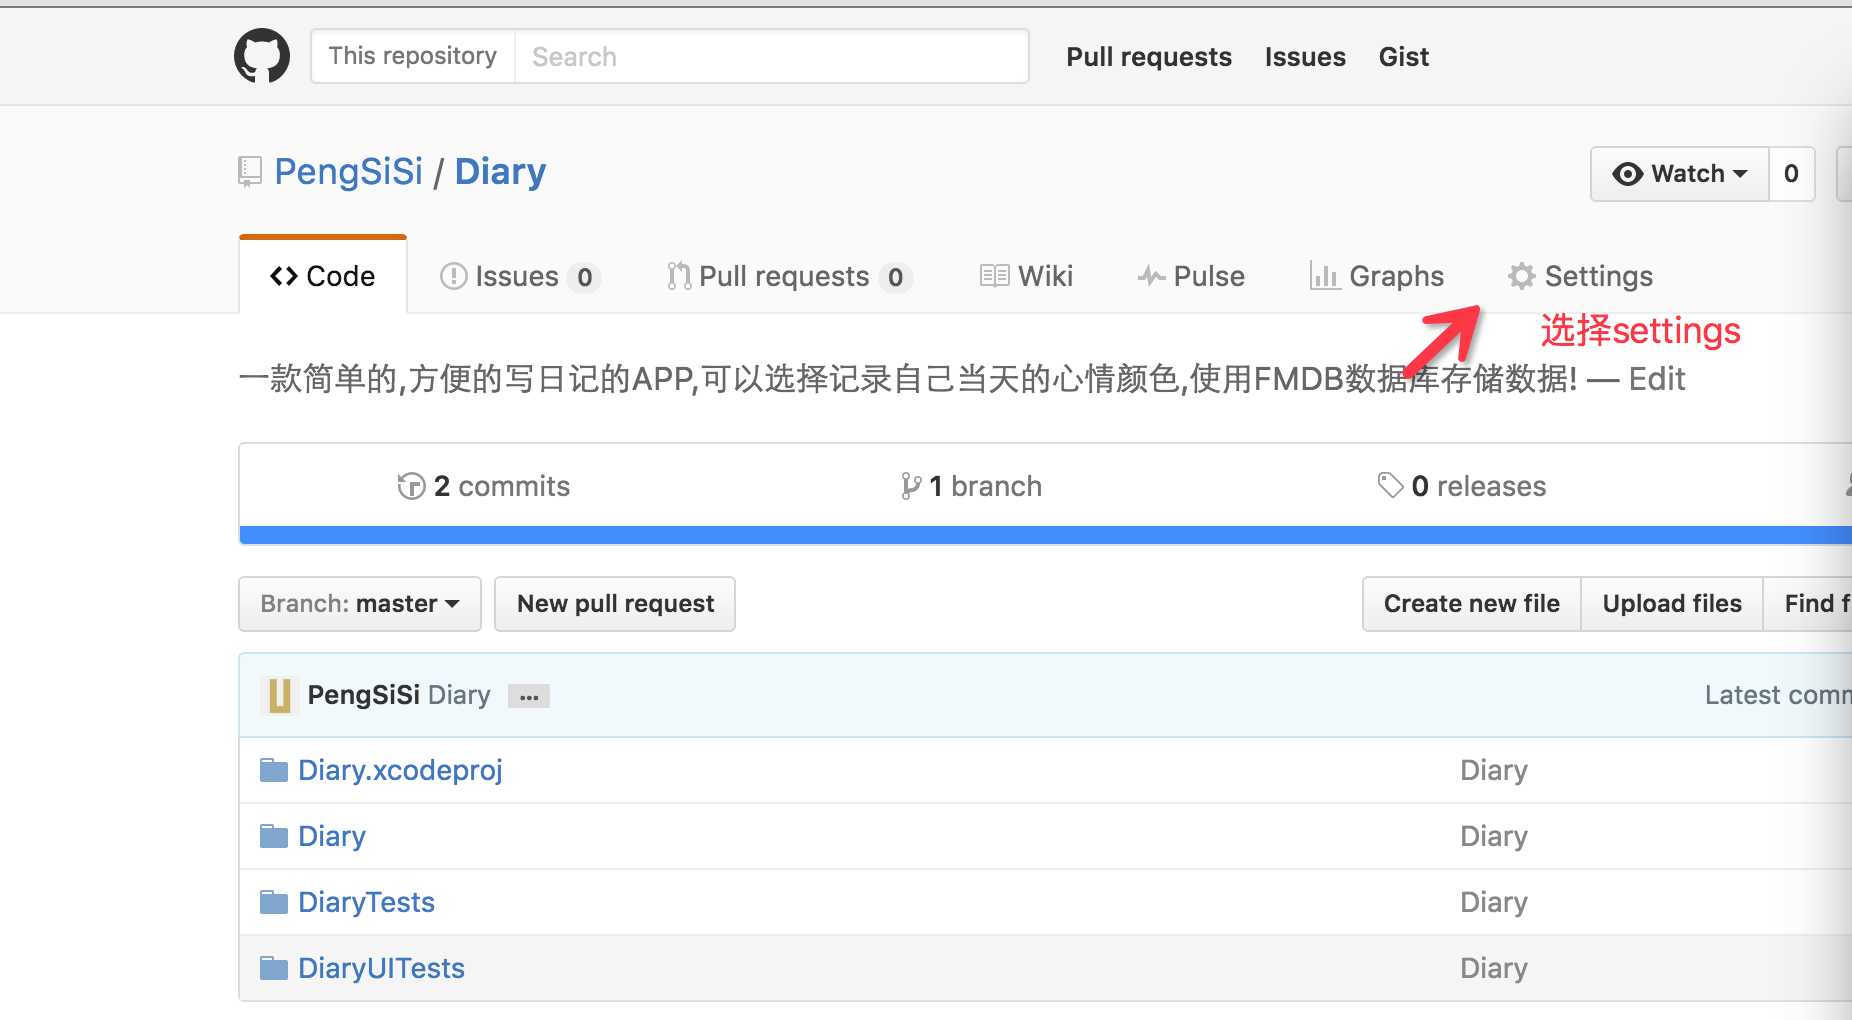
Task: Click the watchers count 0
Action: [x=1791, y=174]
